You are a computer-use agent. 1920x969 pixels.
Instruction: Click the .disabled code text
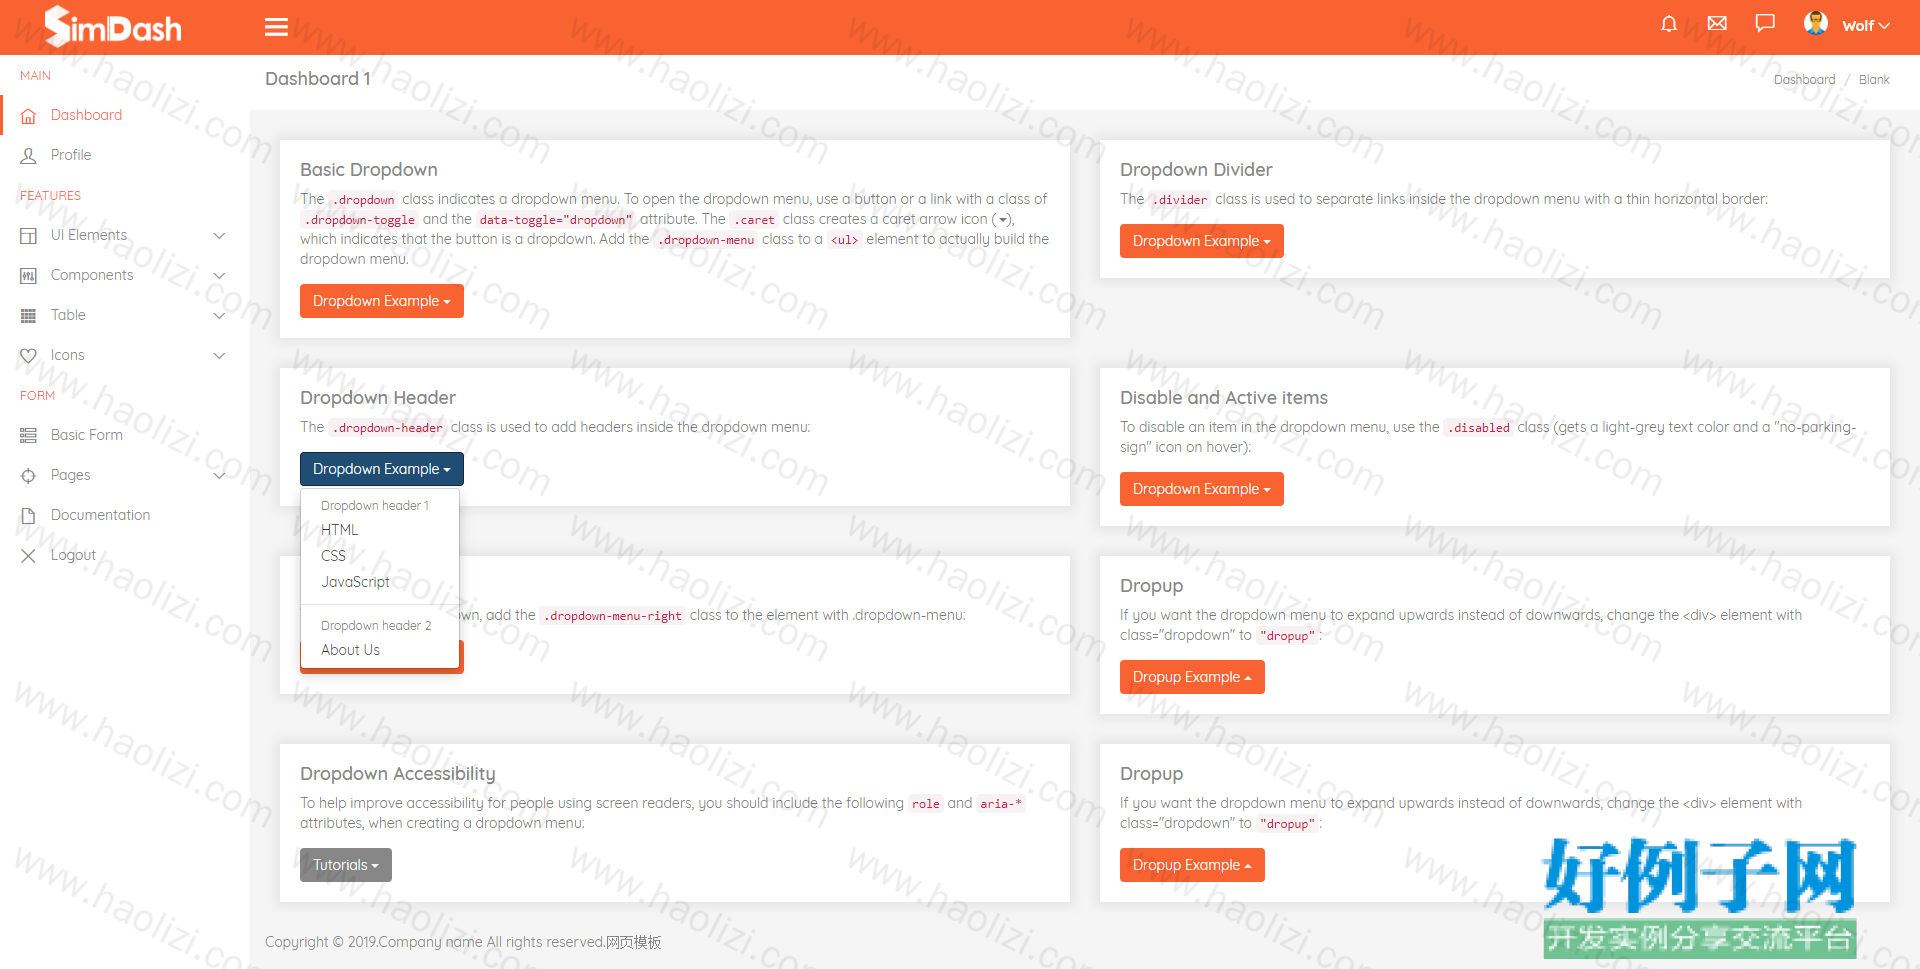[x=1479, y=428]
